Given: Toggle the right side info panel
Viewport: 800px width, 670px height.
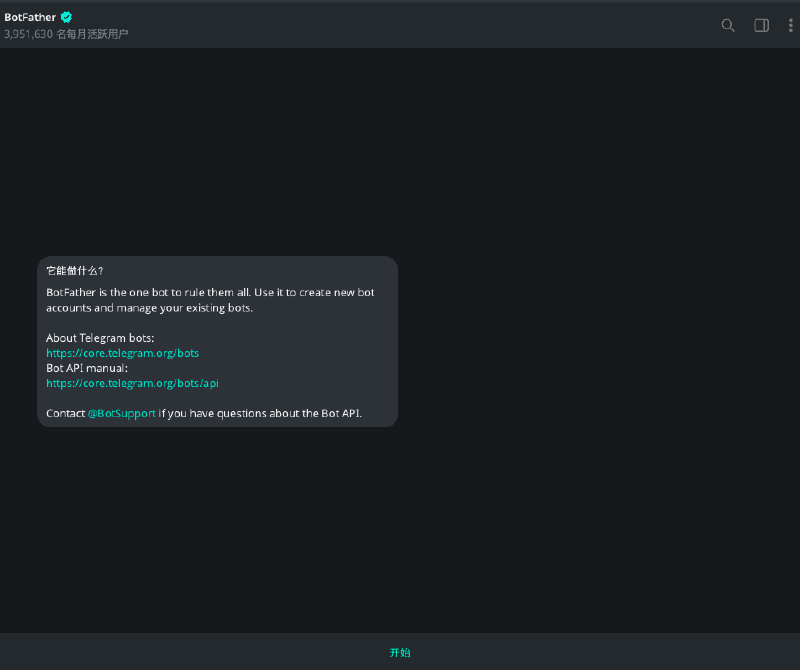Looking at the screenshot, I should click(x=761, y=25).
